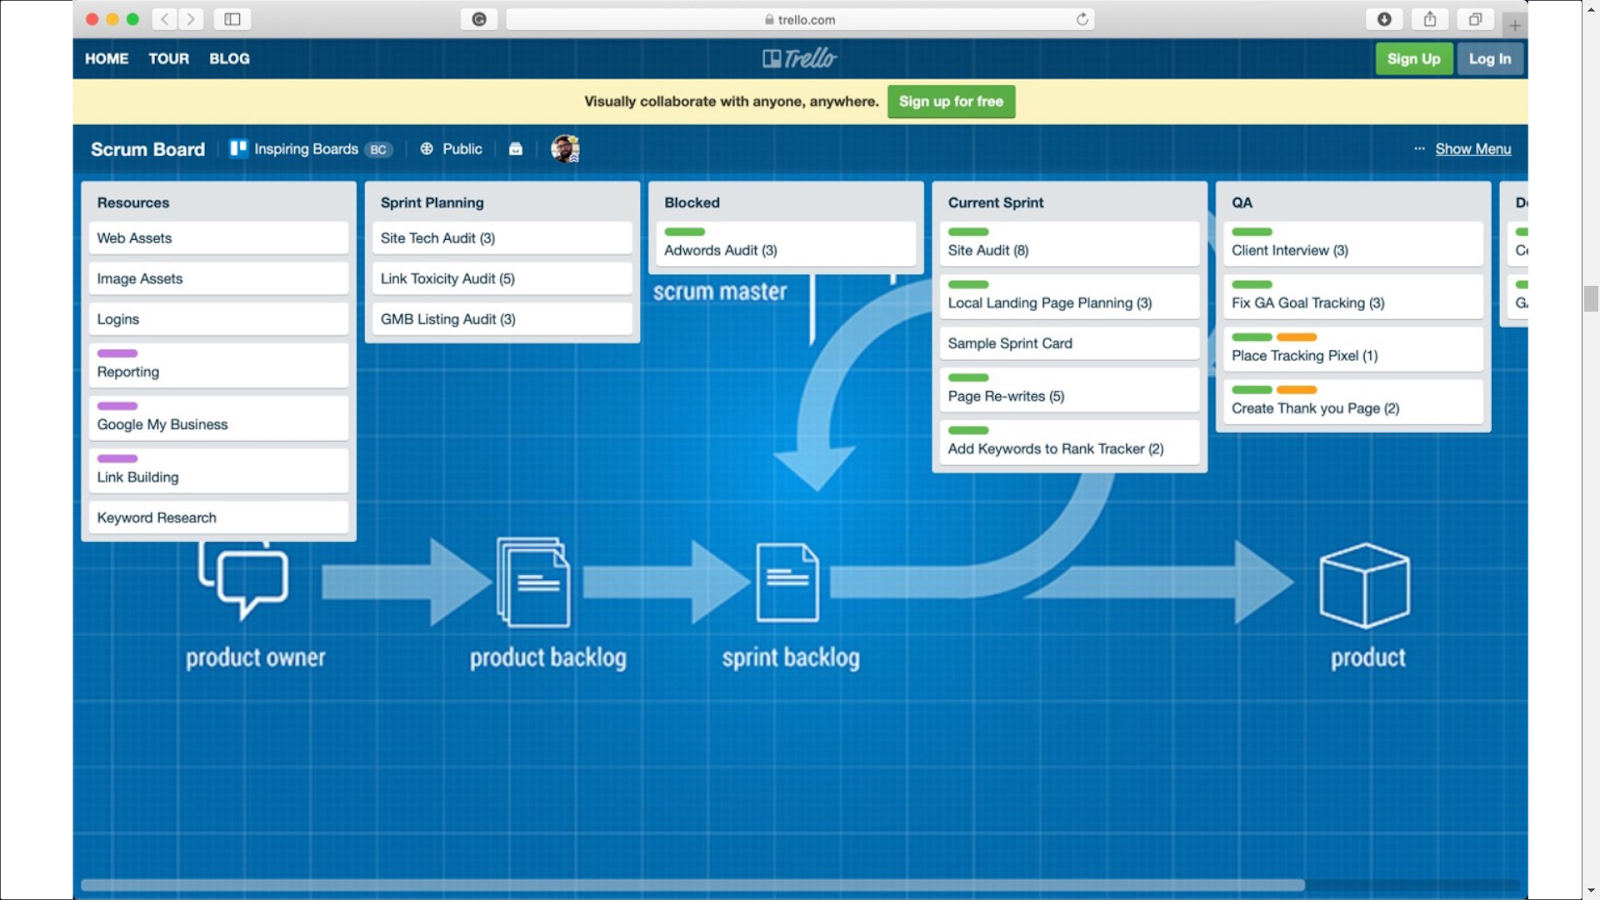
Task: Click the QA list header
Action: point(1242,202)
